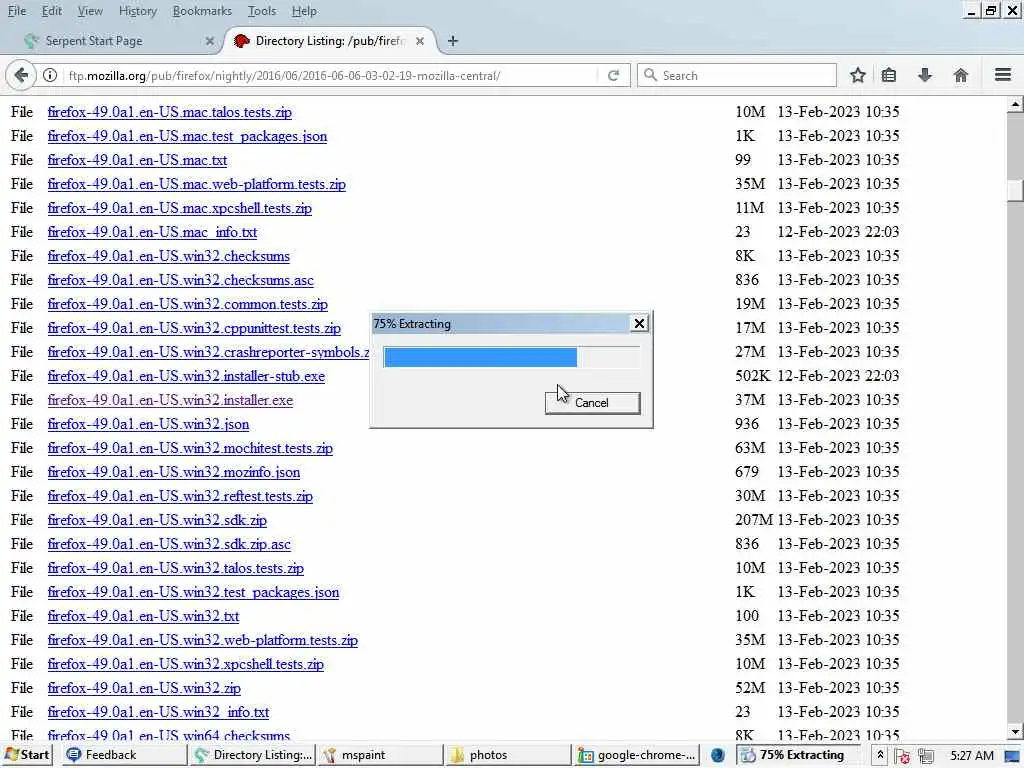Image resolution: width=1024 pixels, height=768 pixels.
Task: Click the extraction progress bar
Action: (511, 357)
